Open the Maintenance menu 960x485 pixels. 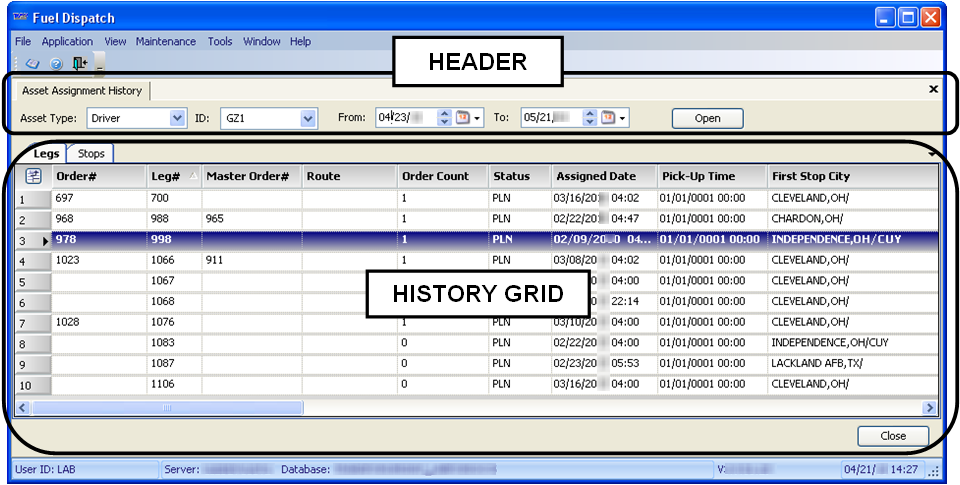click(166, 41)
